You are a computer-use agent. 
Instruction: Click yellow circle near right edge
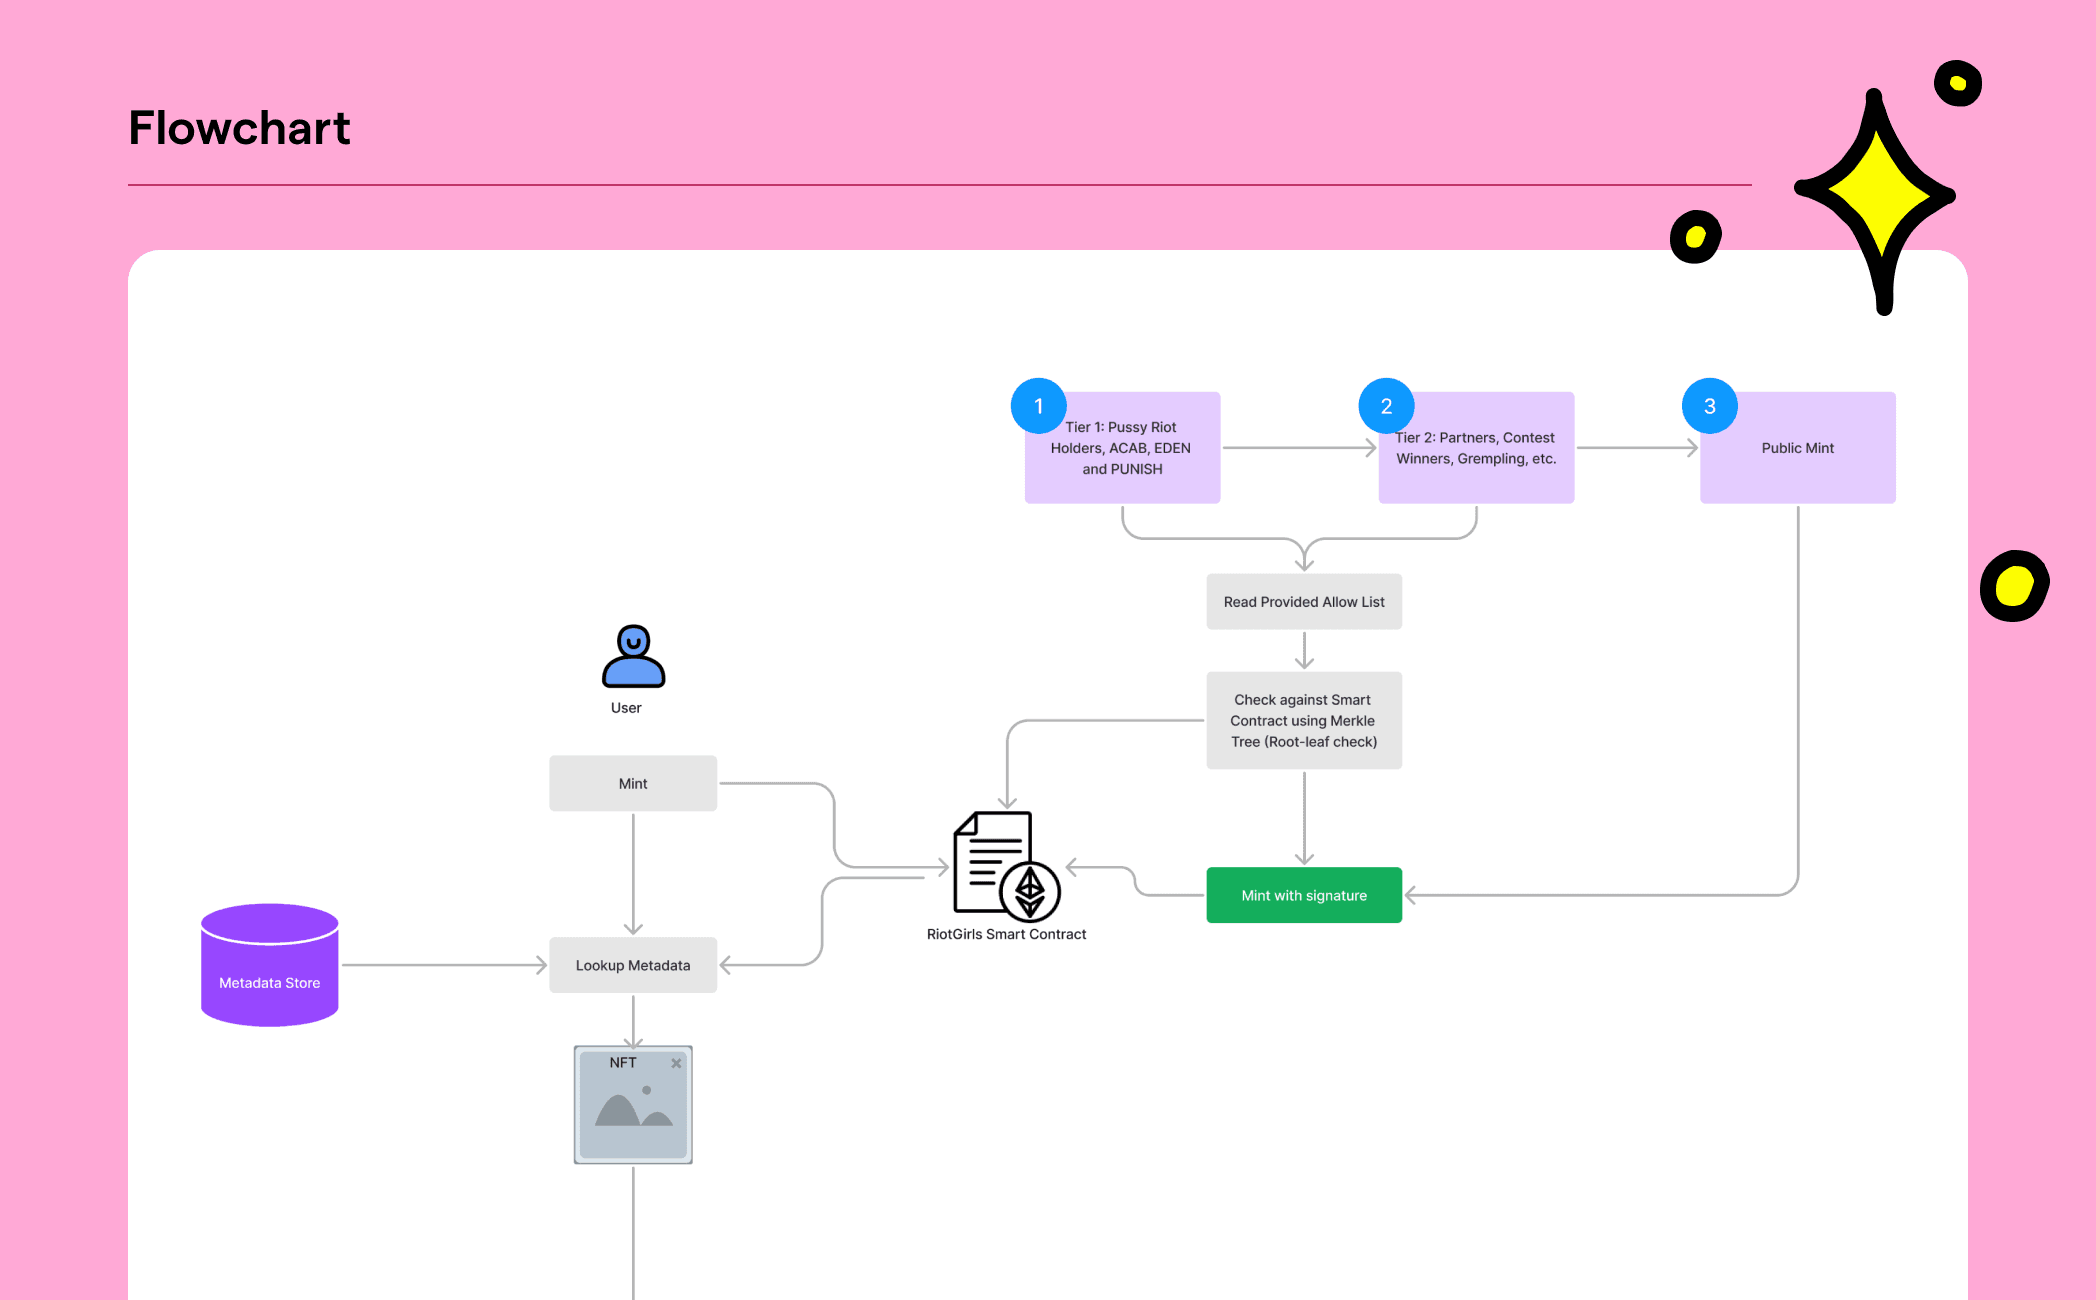2014,586
